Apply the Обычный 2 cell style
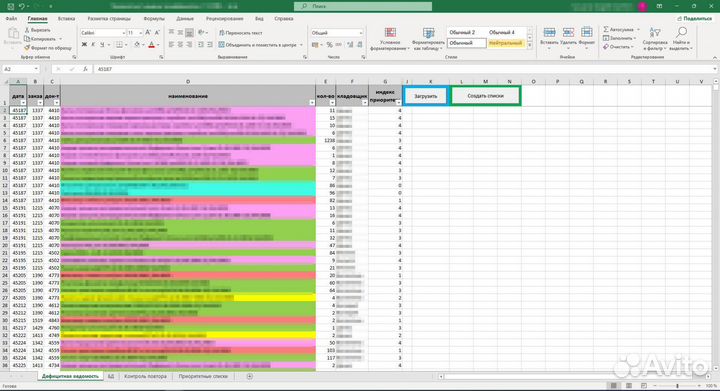Image resolution: width=720 pixels, height=391 pixels. tap(462, 33)
